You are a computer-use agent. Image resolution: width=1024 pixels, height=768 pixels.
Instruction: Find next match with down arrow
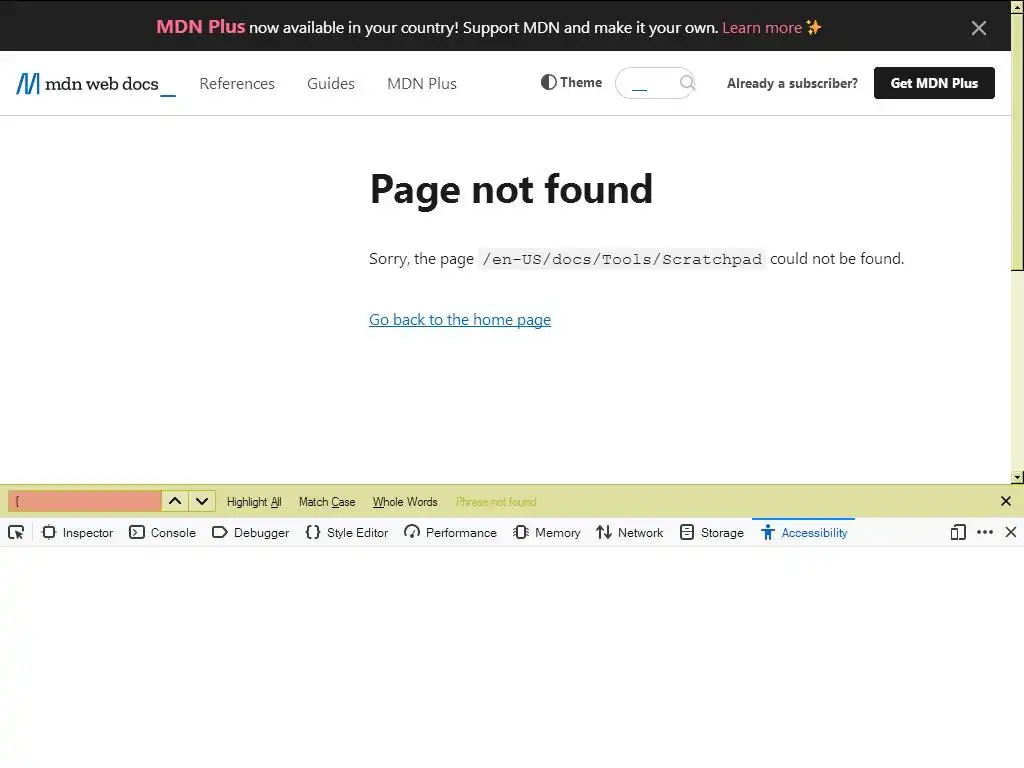[202, 502]
